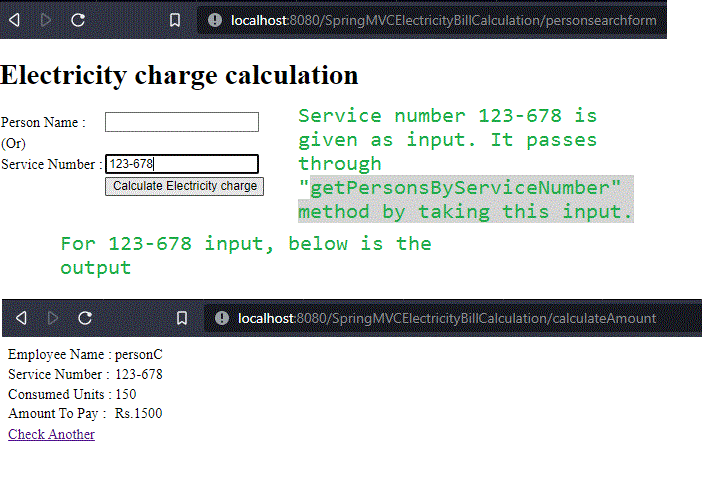Bookmark the personsearchform page
This screenshot has width=708, height=478.
point(175,20)
